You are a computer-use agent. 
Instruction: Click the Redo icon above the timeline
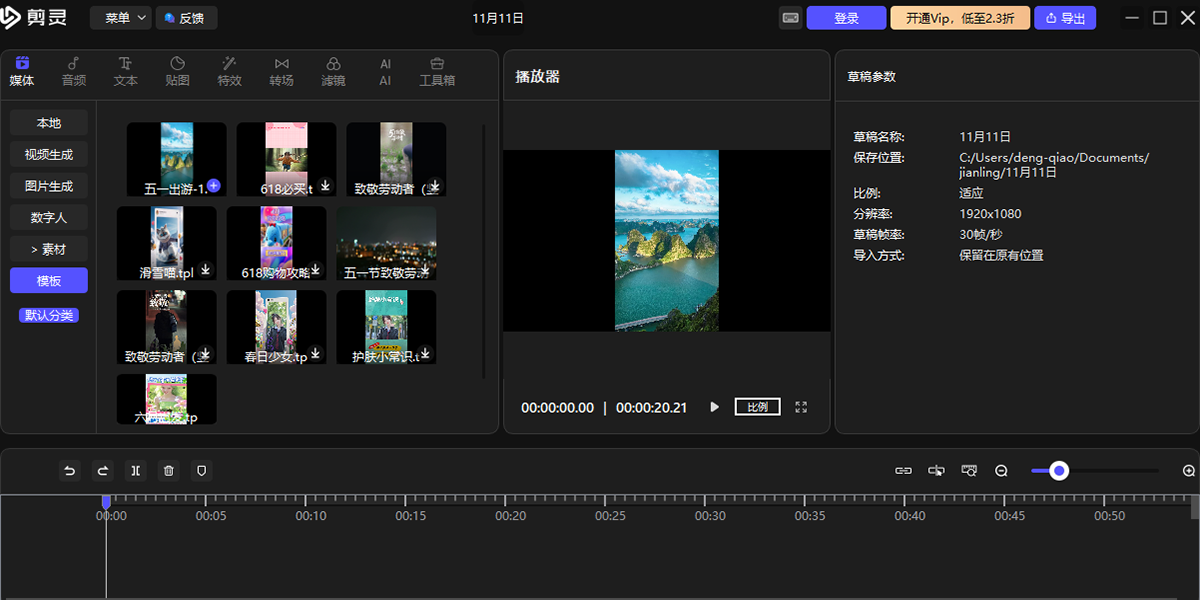[x=102, y=470]
